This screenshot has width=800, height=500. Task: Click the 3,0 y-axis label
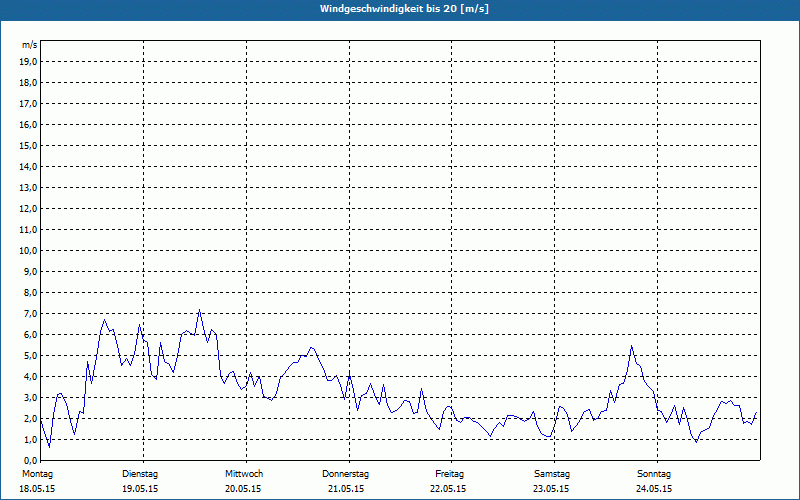tap(30, 397)
